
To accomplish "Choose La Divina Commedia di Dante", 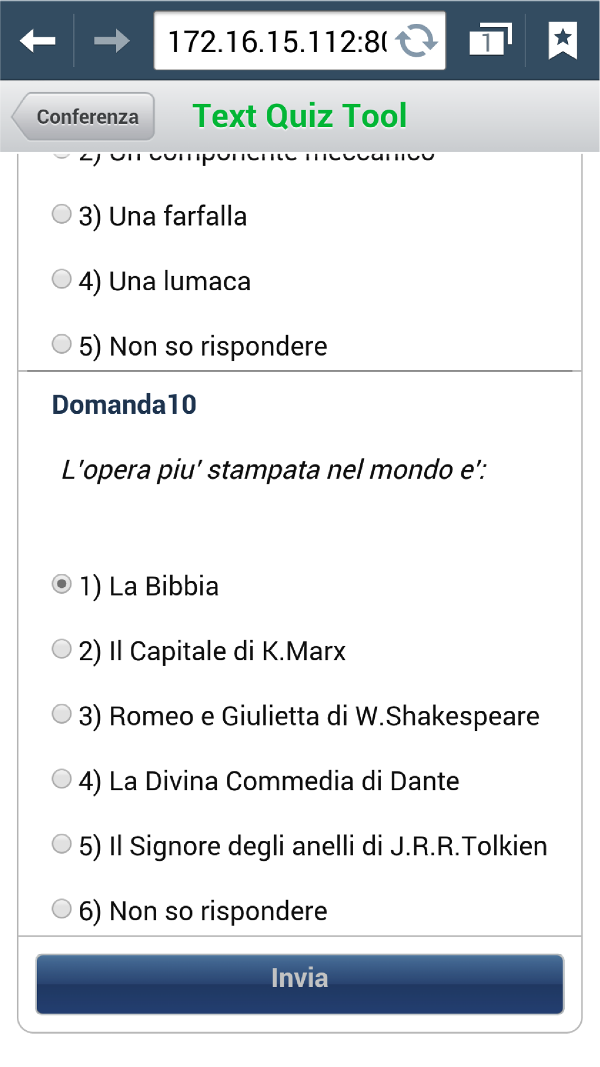I will 62,780.
